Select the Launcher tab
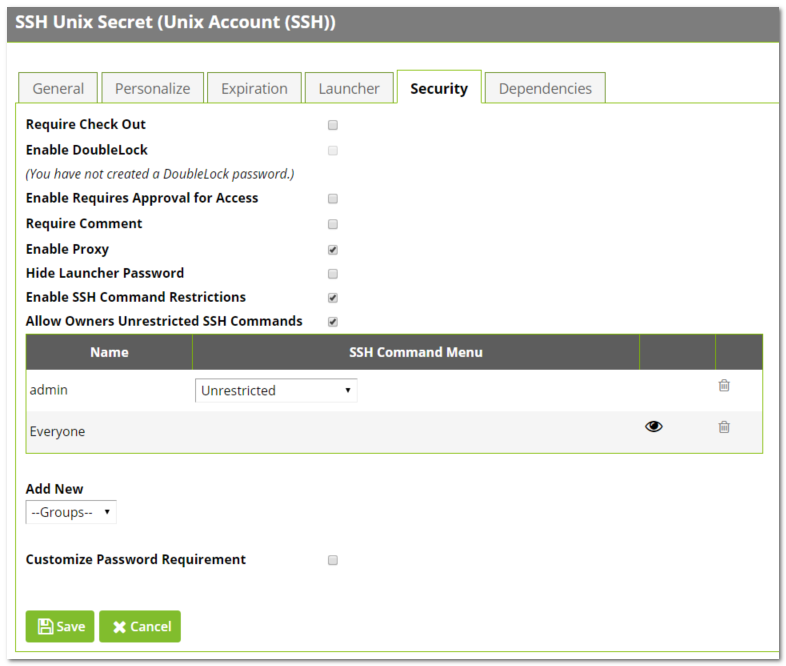 coord(349,88)
